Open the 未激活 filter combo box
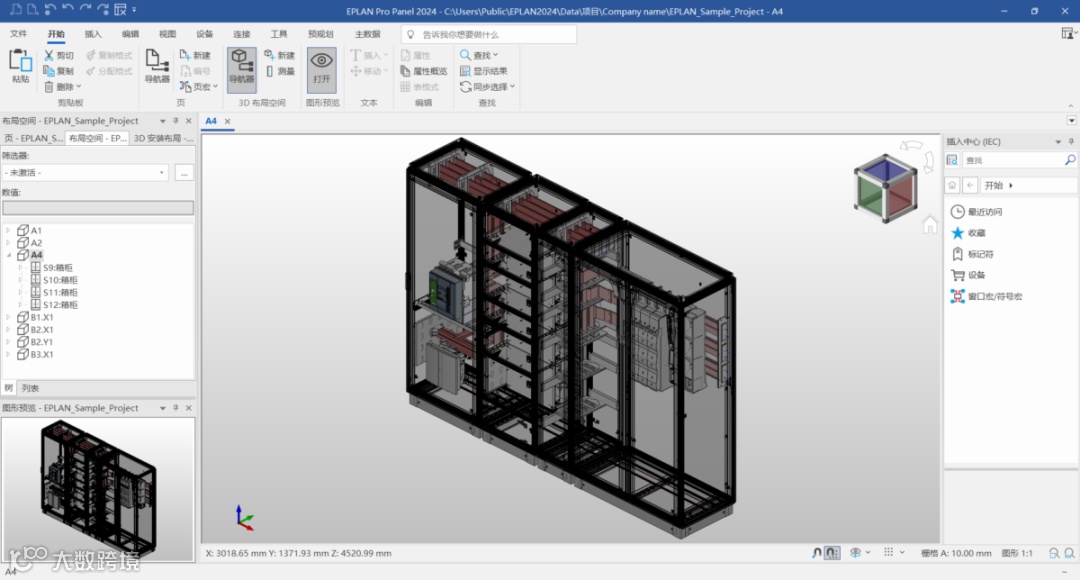Viewport: 1080px width, 580px height. [85, 172]
